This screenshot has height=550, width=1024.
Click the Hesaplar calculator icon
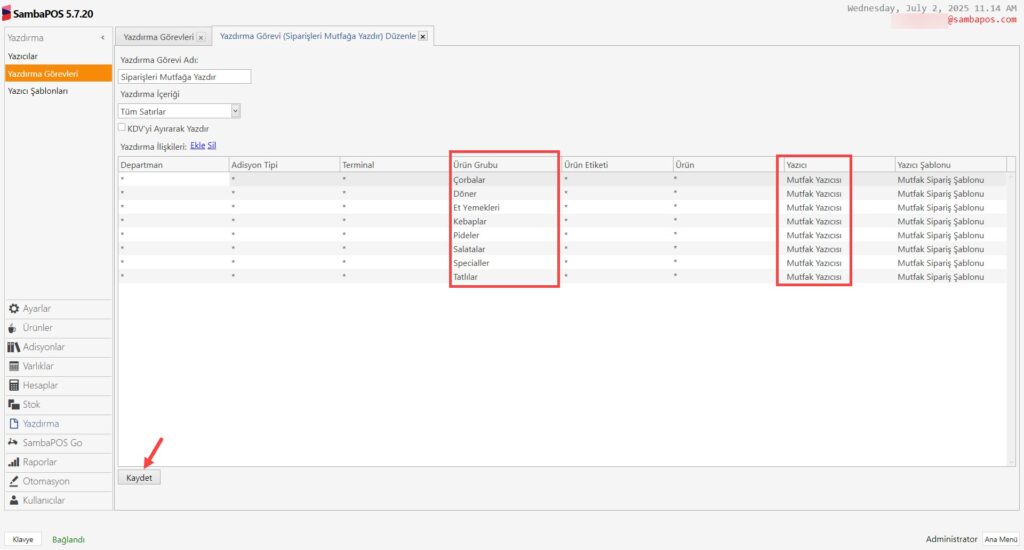tap(14, 385)
